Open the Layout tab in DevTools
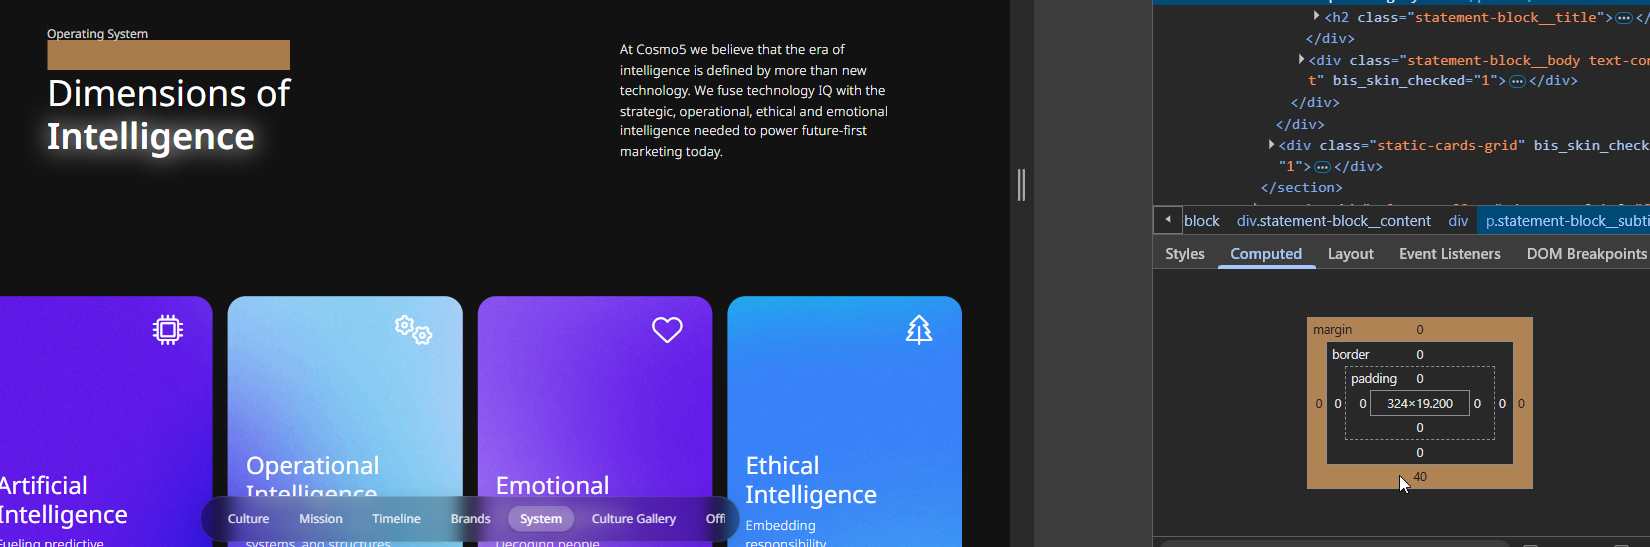1650x547 pixels. 1350,254
